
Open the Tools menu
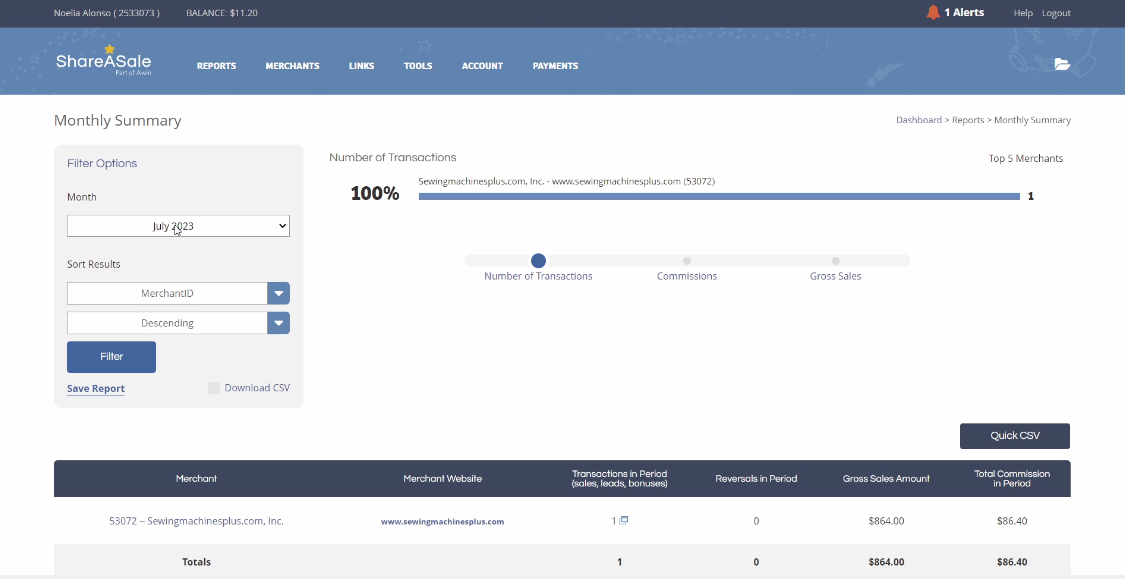418,66
